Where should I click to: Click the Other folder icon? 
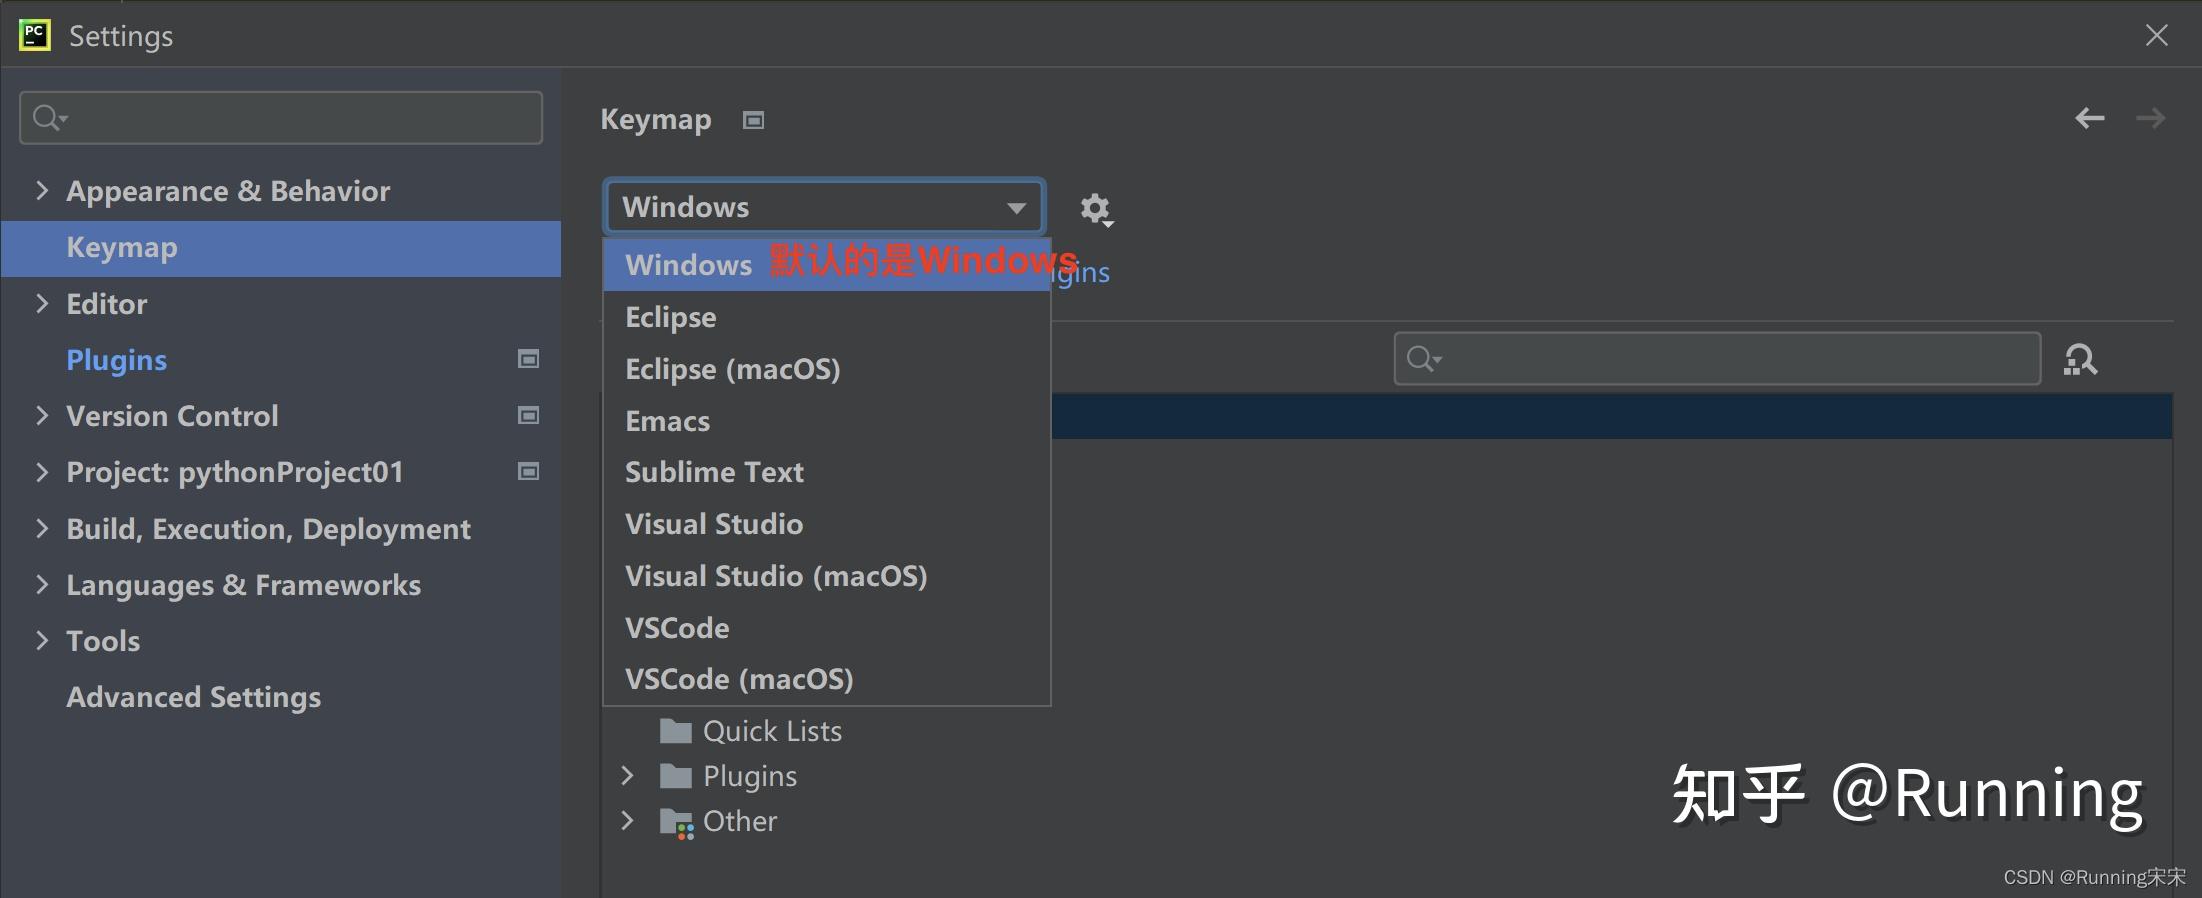point(676,822)
